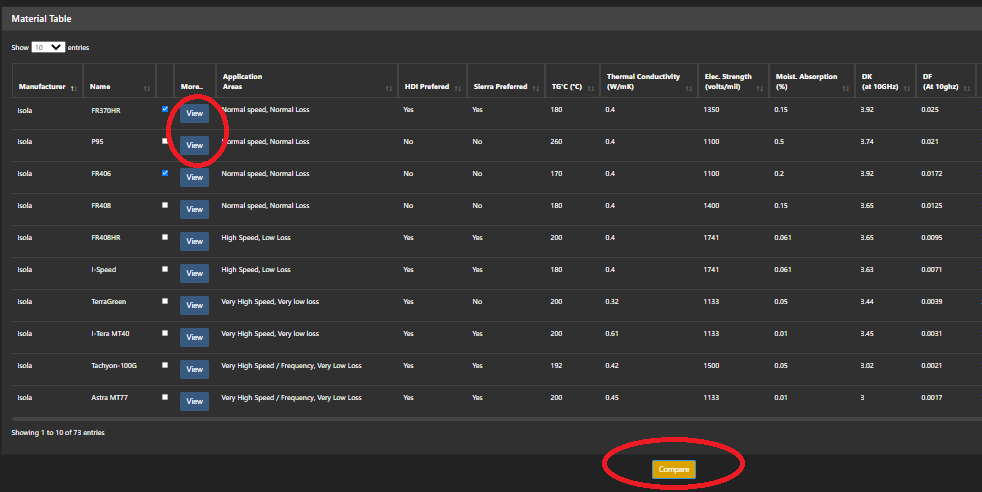This screenshot has height=492, width=982.
Task: Uncheck the FR406 row checkbox
Action: click(165, 173)
